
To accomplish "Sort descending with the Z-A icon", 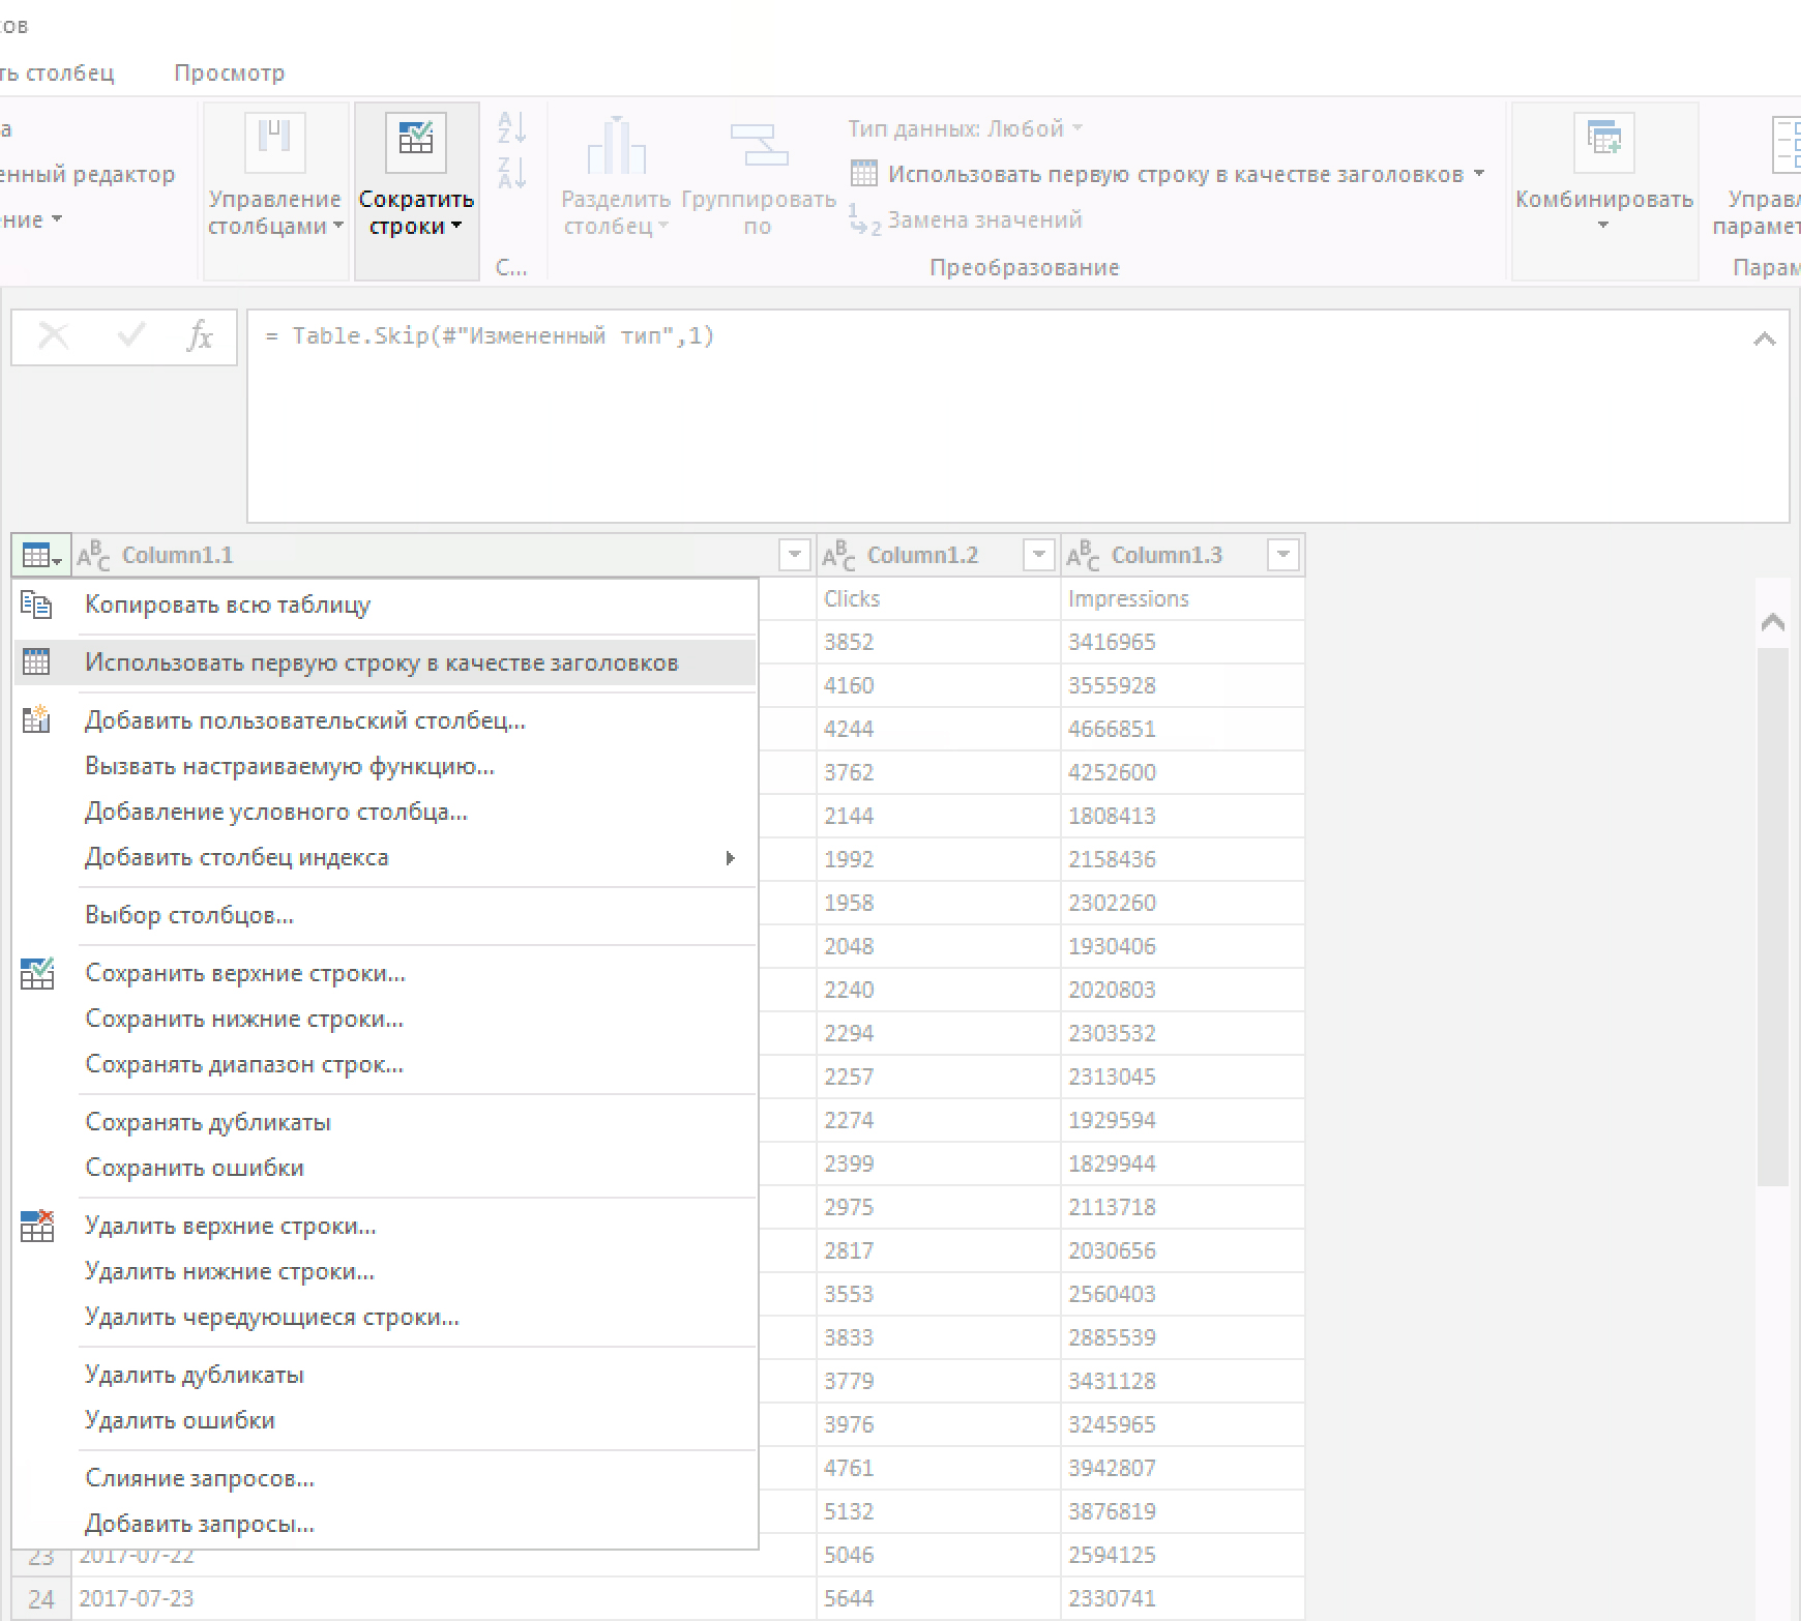I will pyautogui.click(x=512, y=173).
